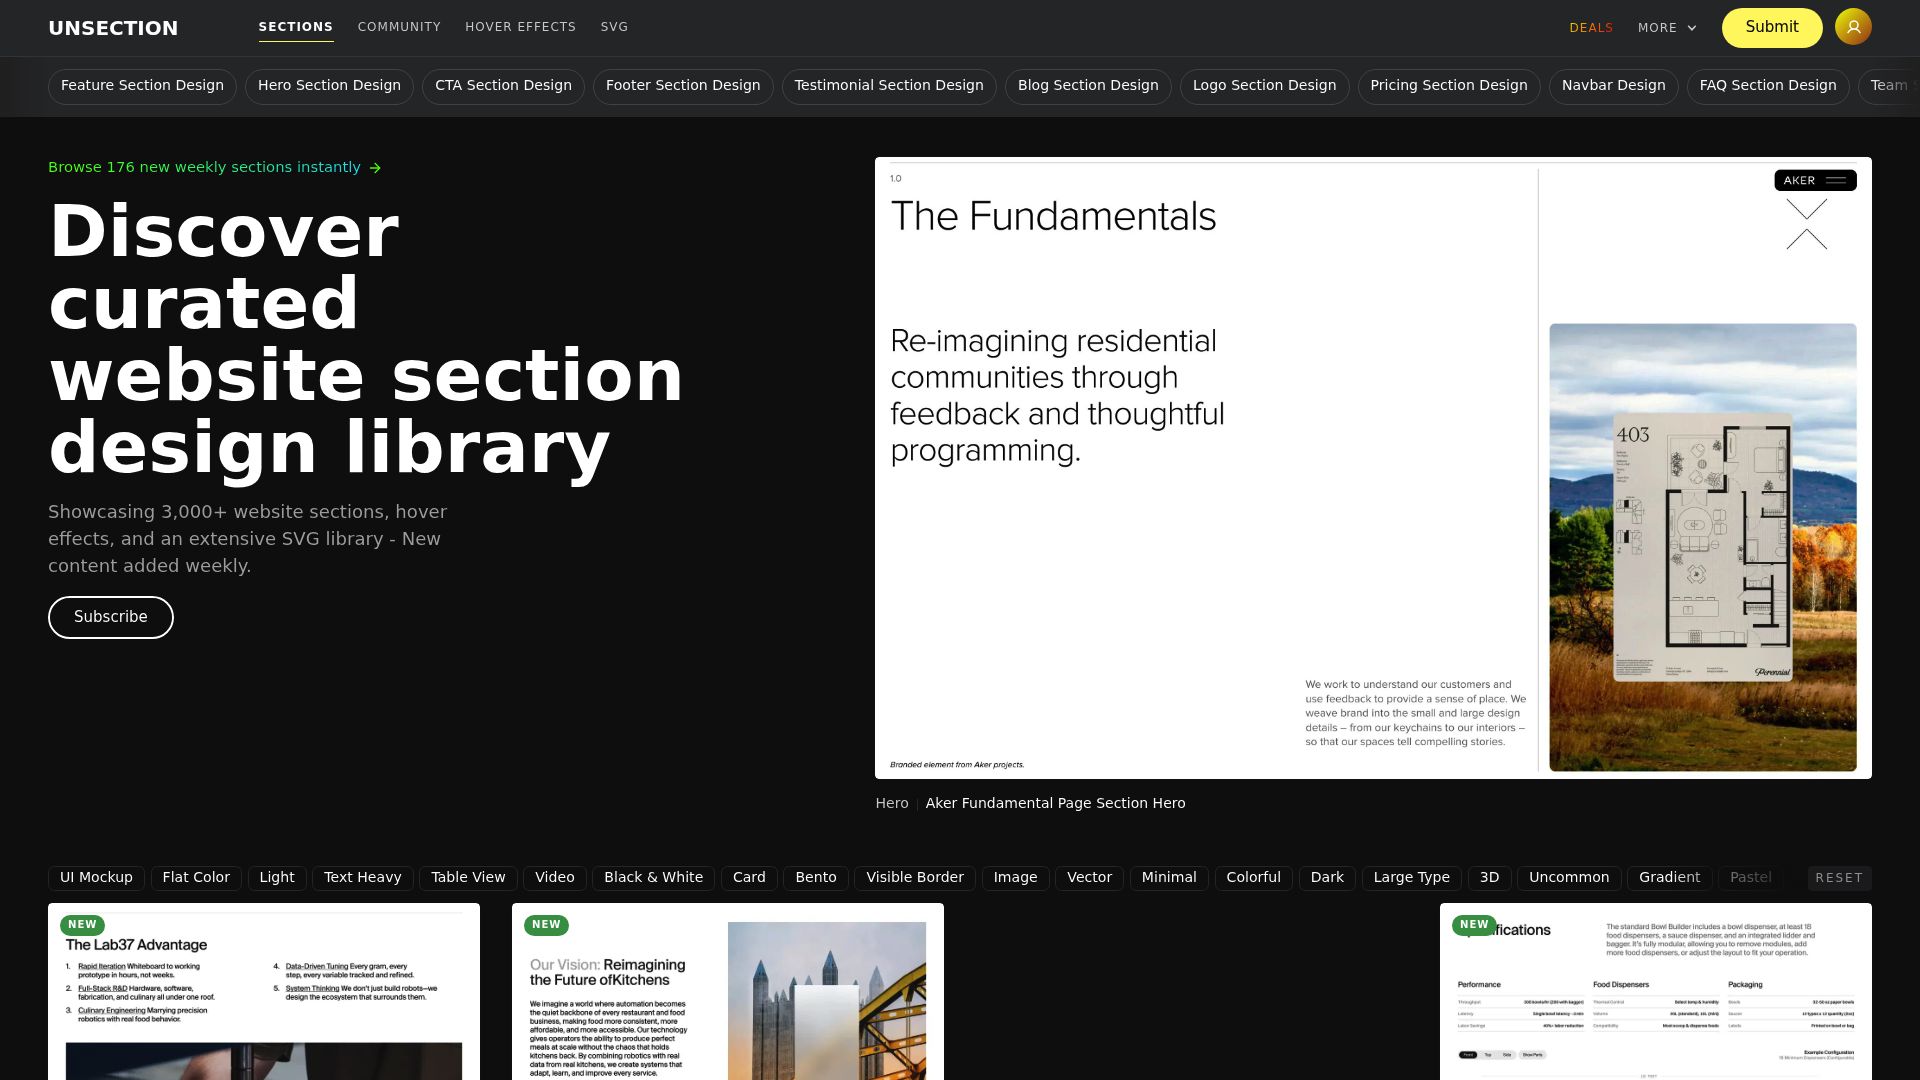Click the UNSECTION logo

point(113,28)
